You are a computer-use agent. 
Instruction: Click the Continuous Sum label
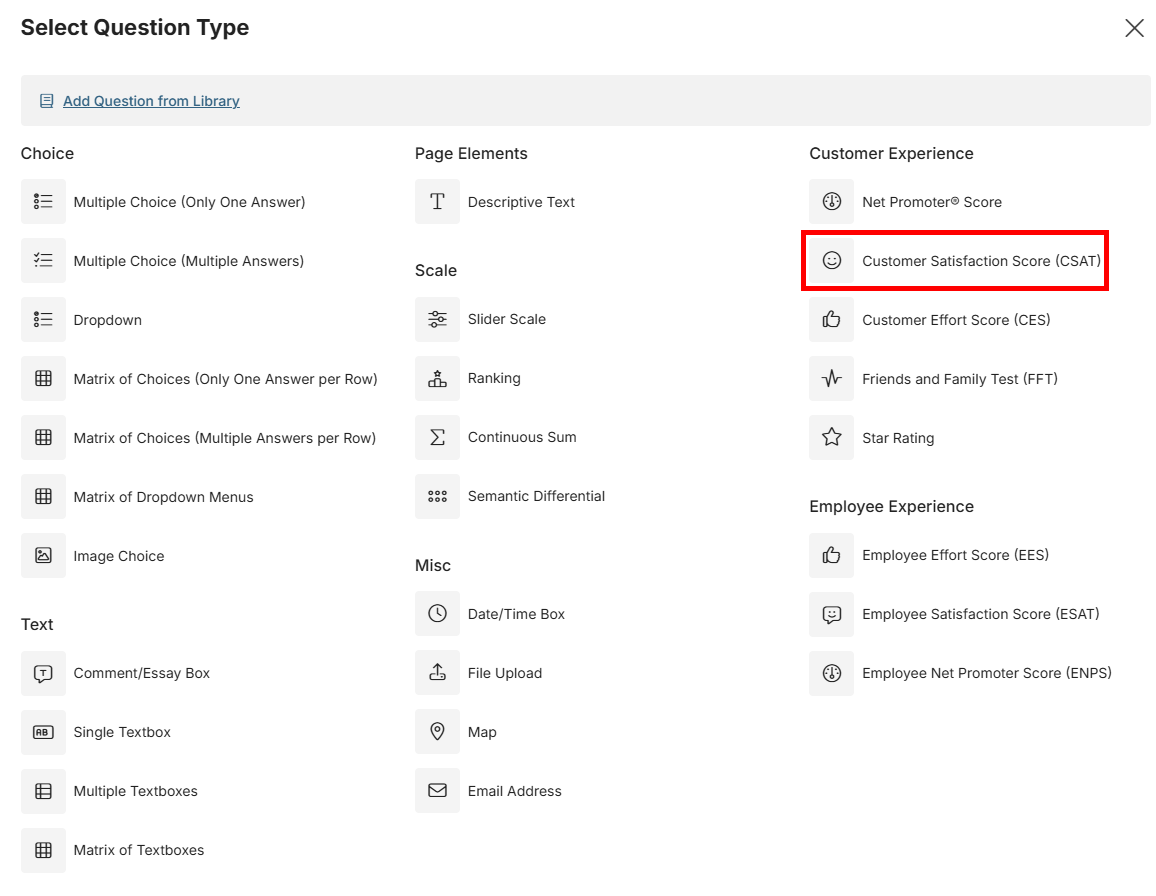click(522, 437)
